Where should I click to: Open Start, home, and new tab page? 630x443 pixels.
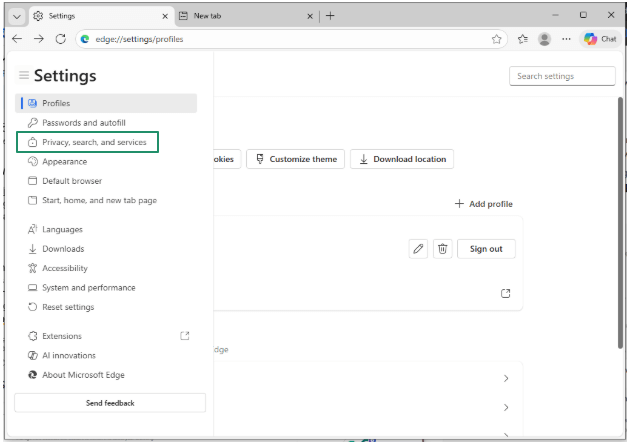click(106, 200)
